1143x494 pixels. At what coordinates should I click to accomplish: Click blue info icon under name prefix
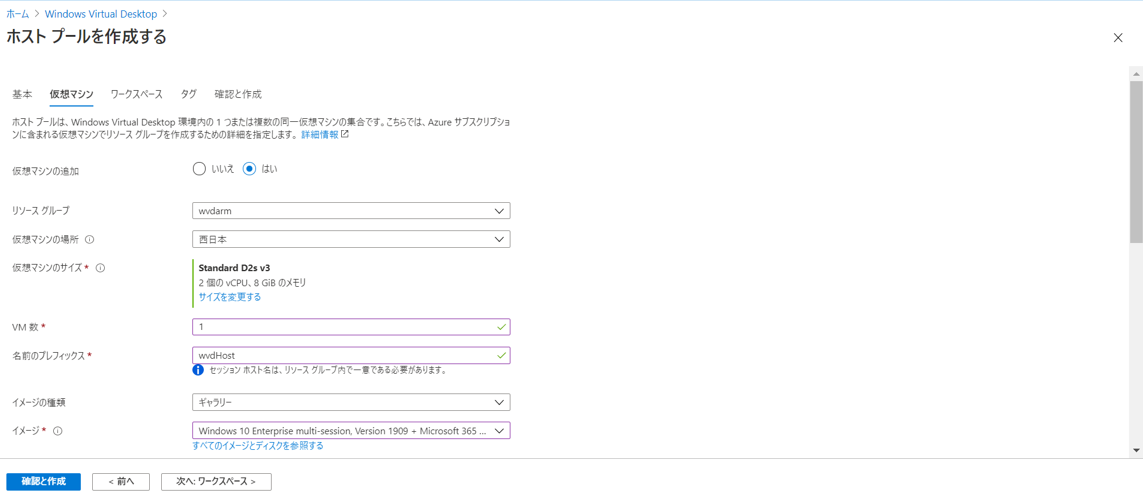(x=198, y=369)
